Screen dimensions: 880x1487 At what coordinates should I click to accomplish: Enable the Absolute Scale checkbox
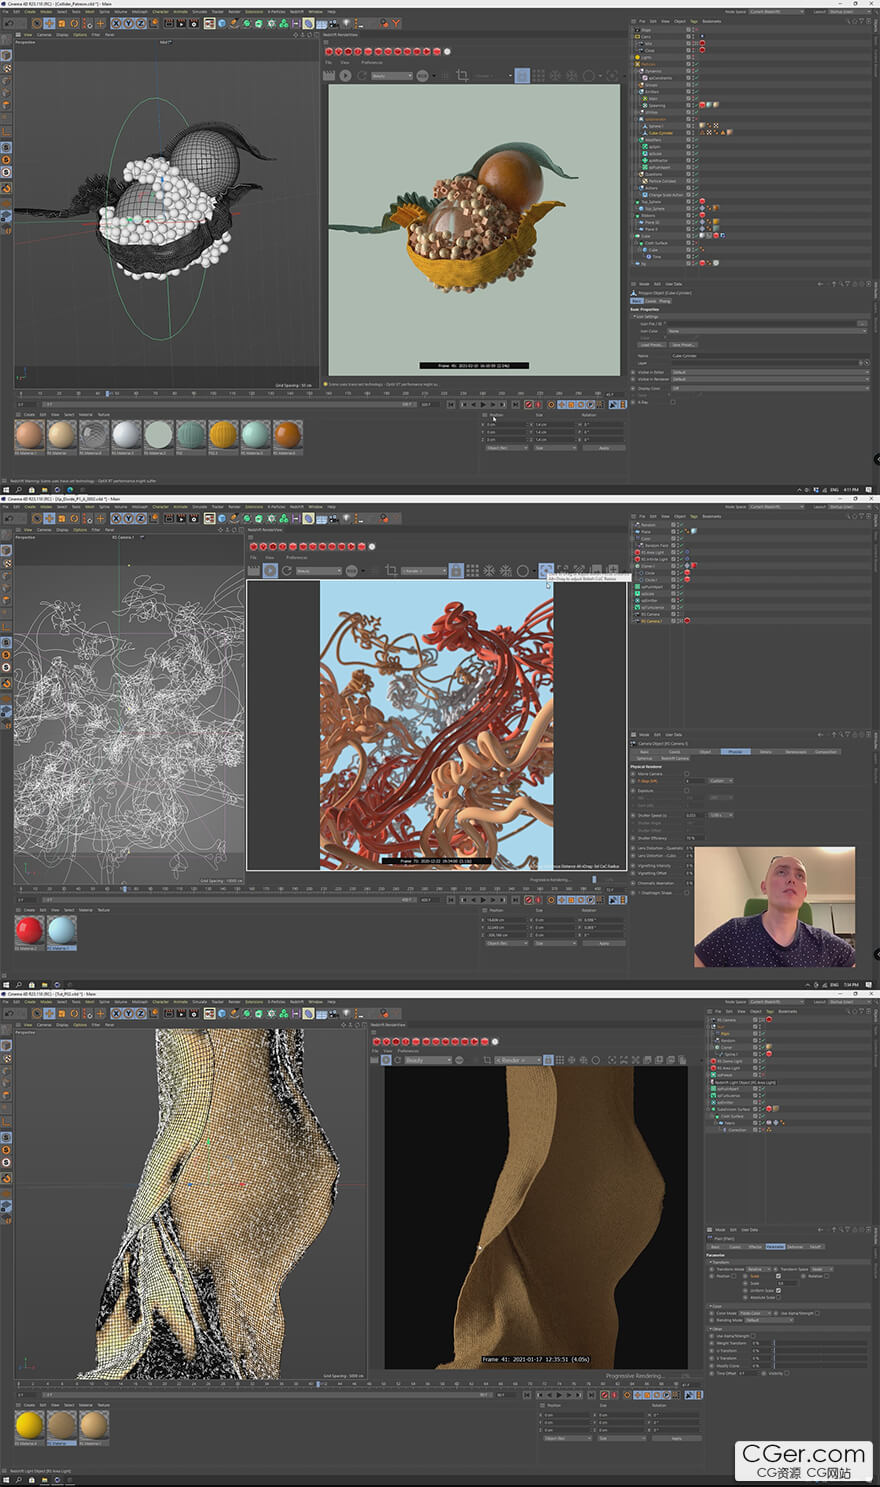778,1297
